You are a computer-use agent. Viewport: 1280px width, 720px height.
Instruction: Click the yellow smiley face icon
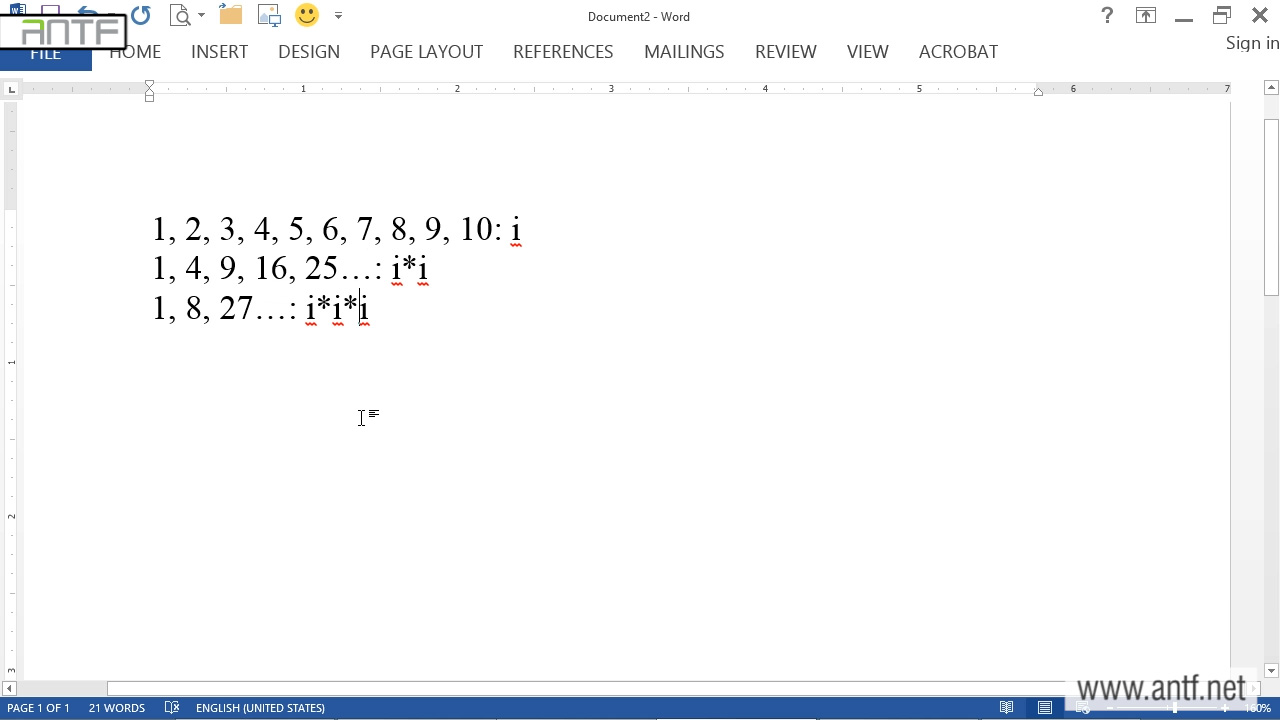coord(307,16)
